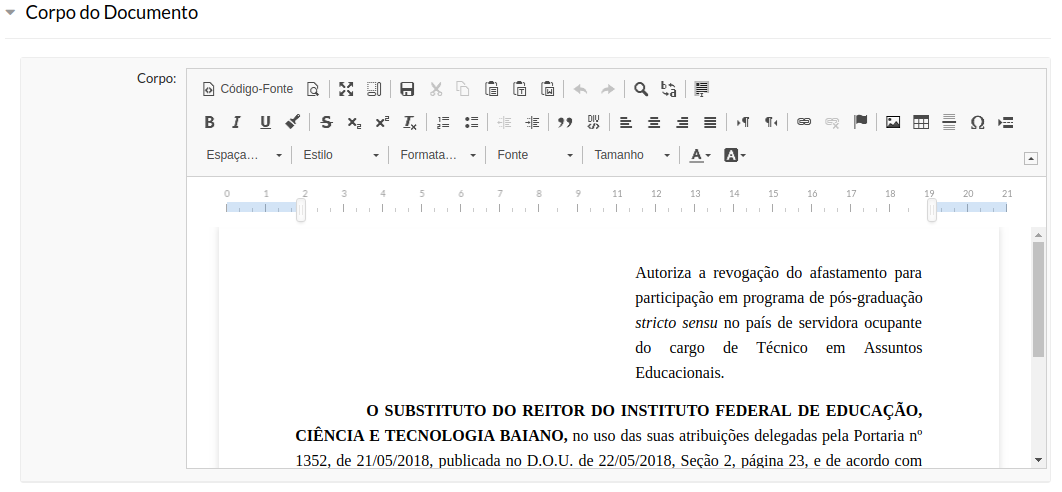Open the Find search tool
Screen dimensions: 1062x492
641,89
